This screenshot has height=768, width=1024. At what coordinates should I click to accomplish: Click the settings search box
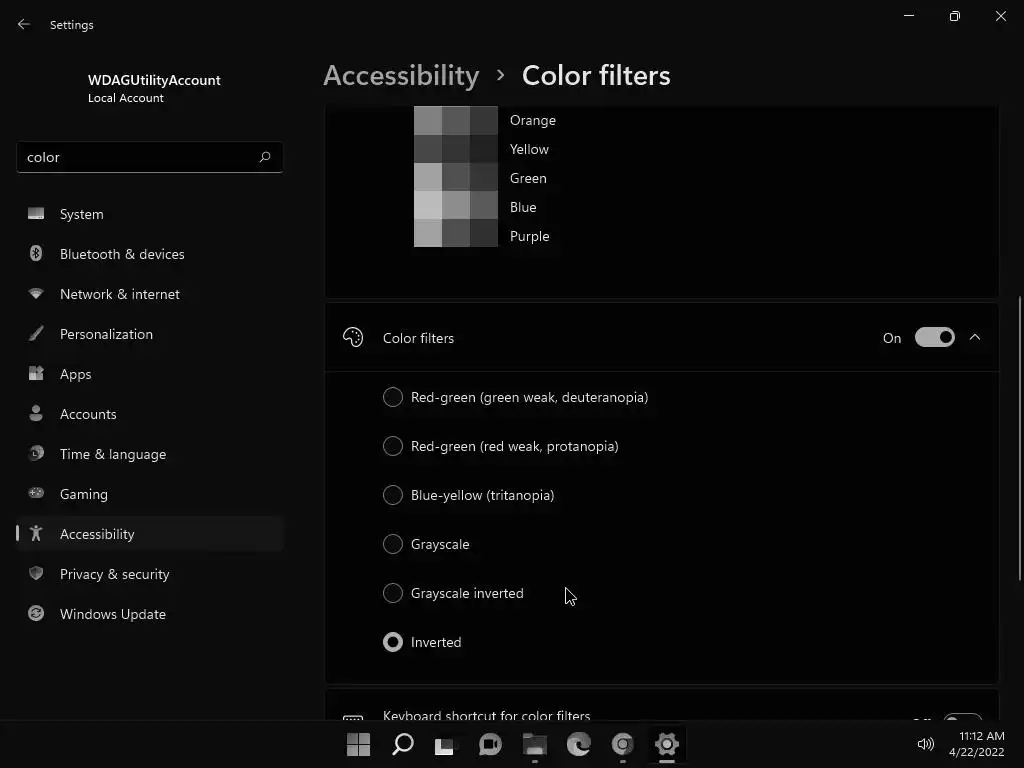[135, 157]
